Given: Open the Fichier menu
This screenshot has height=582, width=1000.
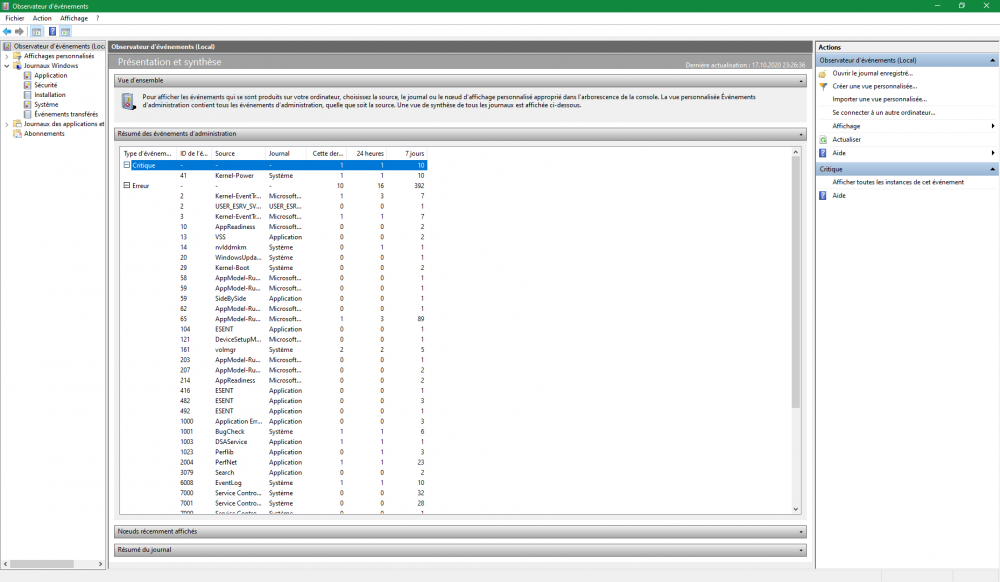Looking at the screenshot, I should (x=14, y=18).
